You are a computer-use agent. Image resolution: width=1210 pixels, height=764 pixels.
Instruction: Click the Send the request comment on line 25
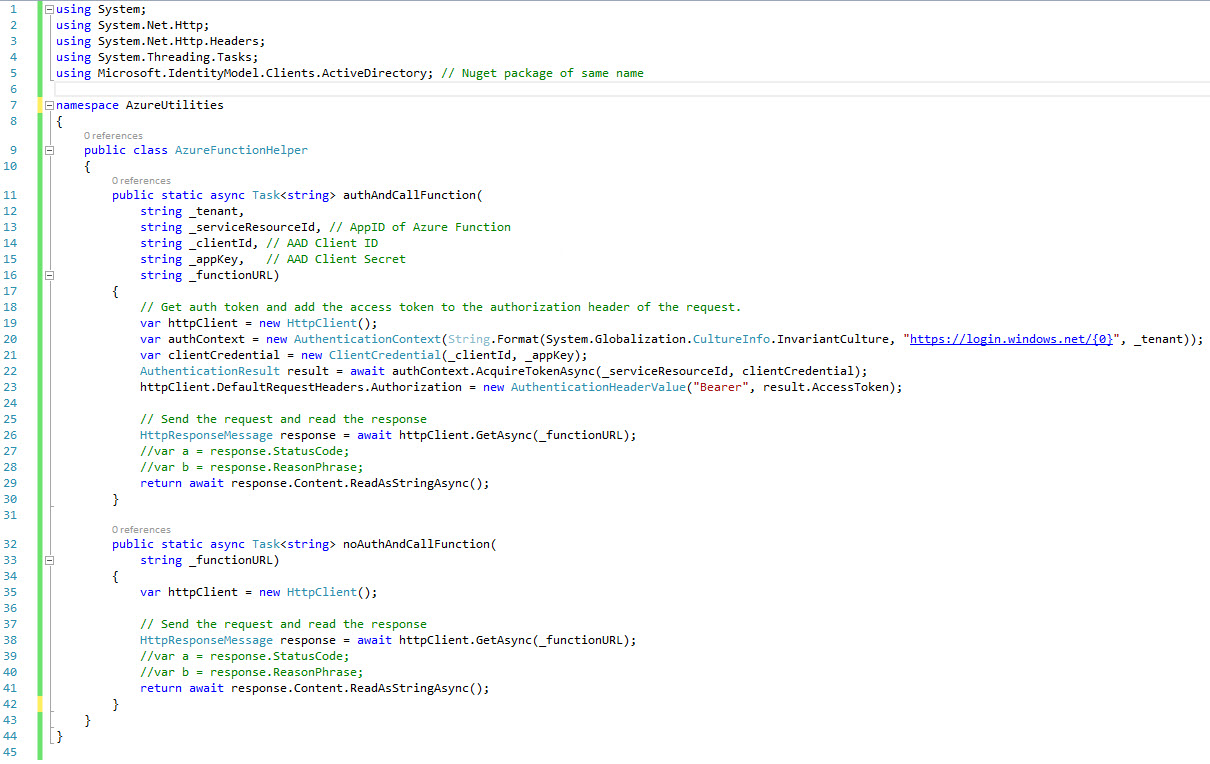tap(283, 419)
